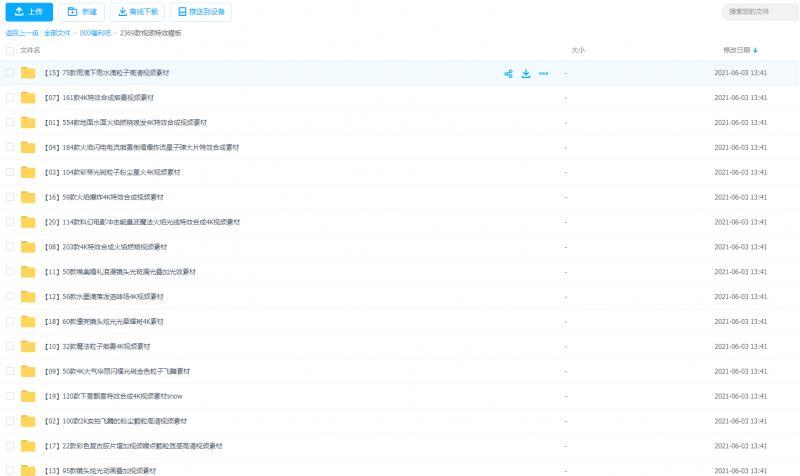Mark the checkbox for the [08] folder
Image resolution: width=800 pixels, height=476 pixels.
10,247
